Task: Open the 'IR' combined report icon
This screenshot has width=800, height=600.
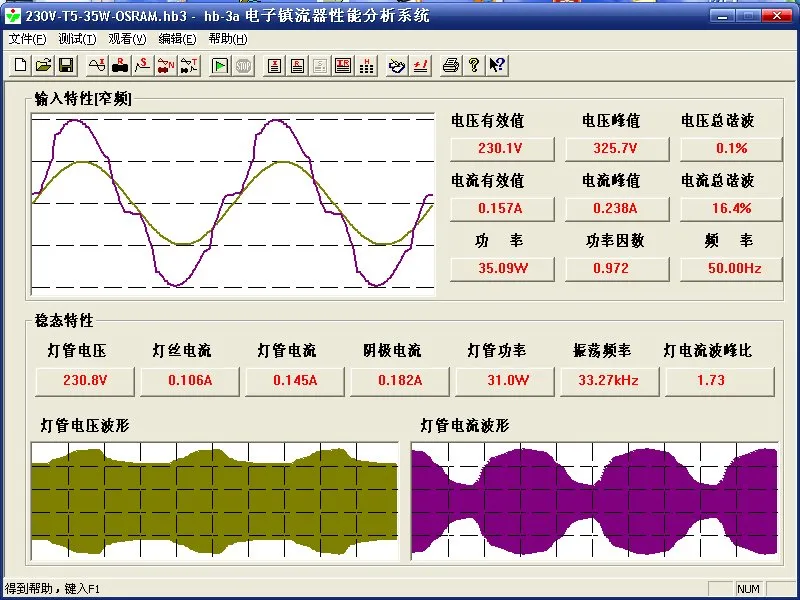Action: pyautogui.click(x=343, y=65)
